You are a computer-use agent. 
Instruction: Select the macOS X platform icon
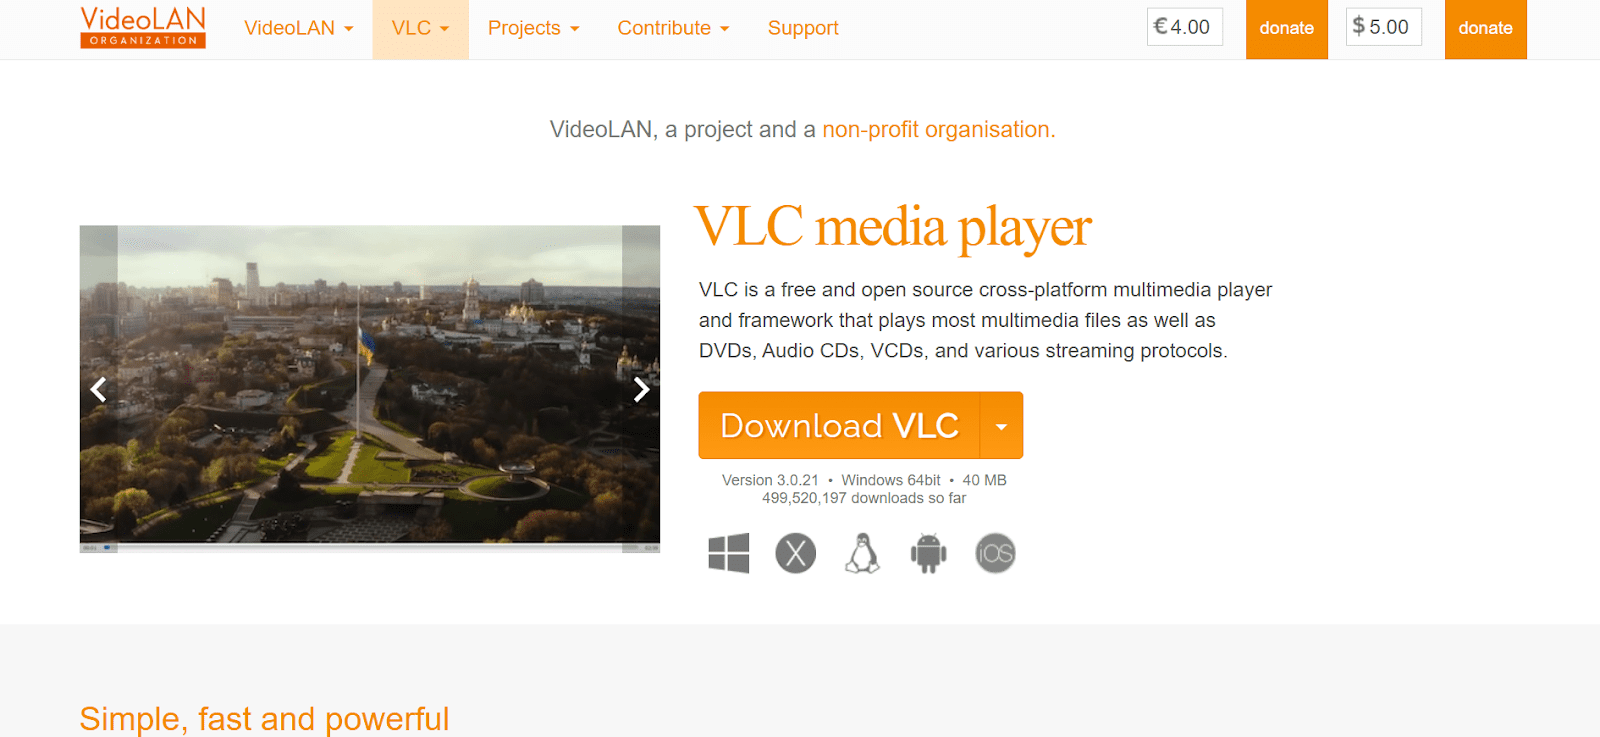(796, 553)
